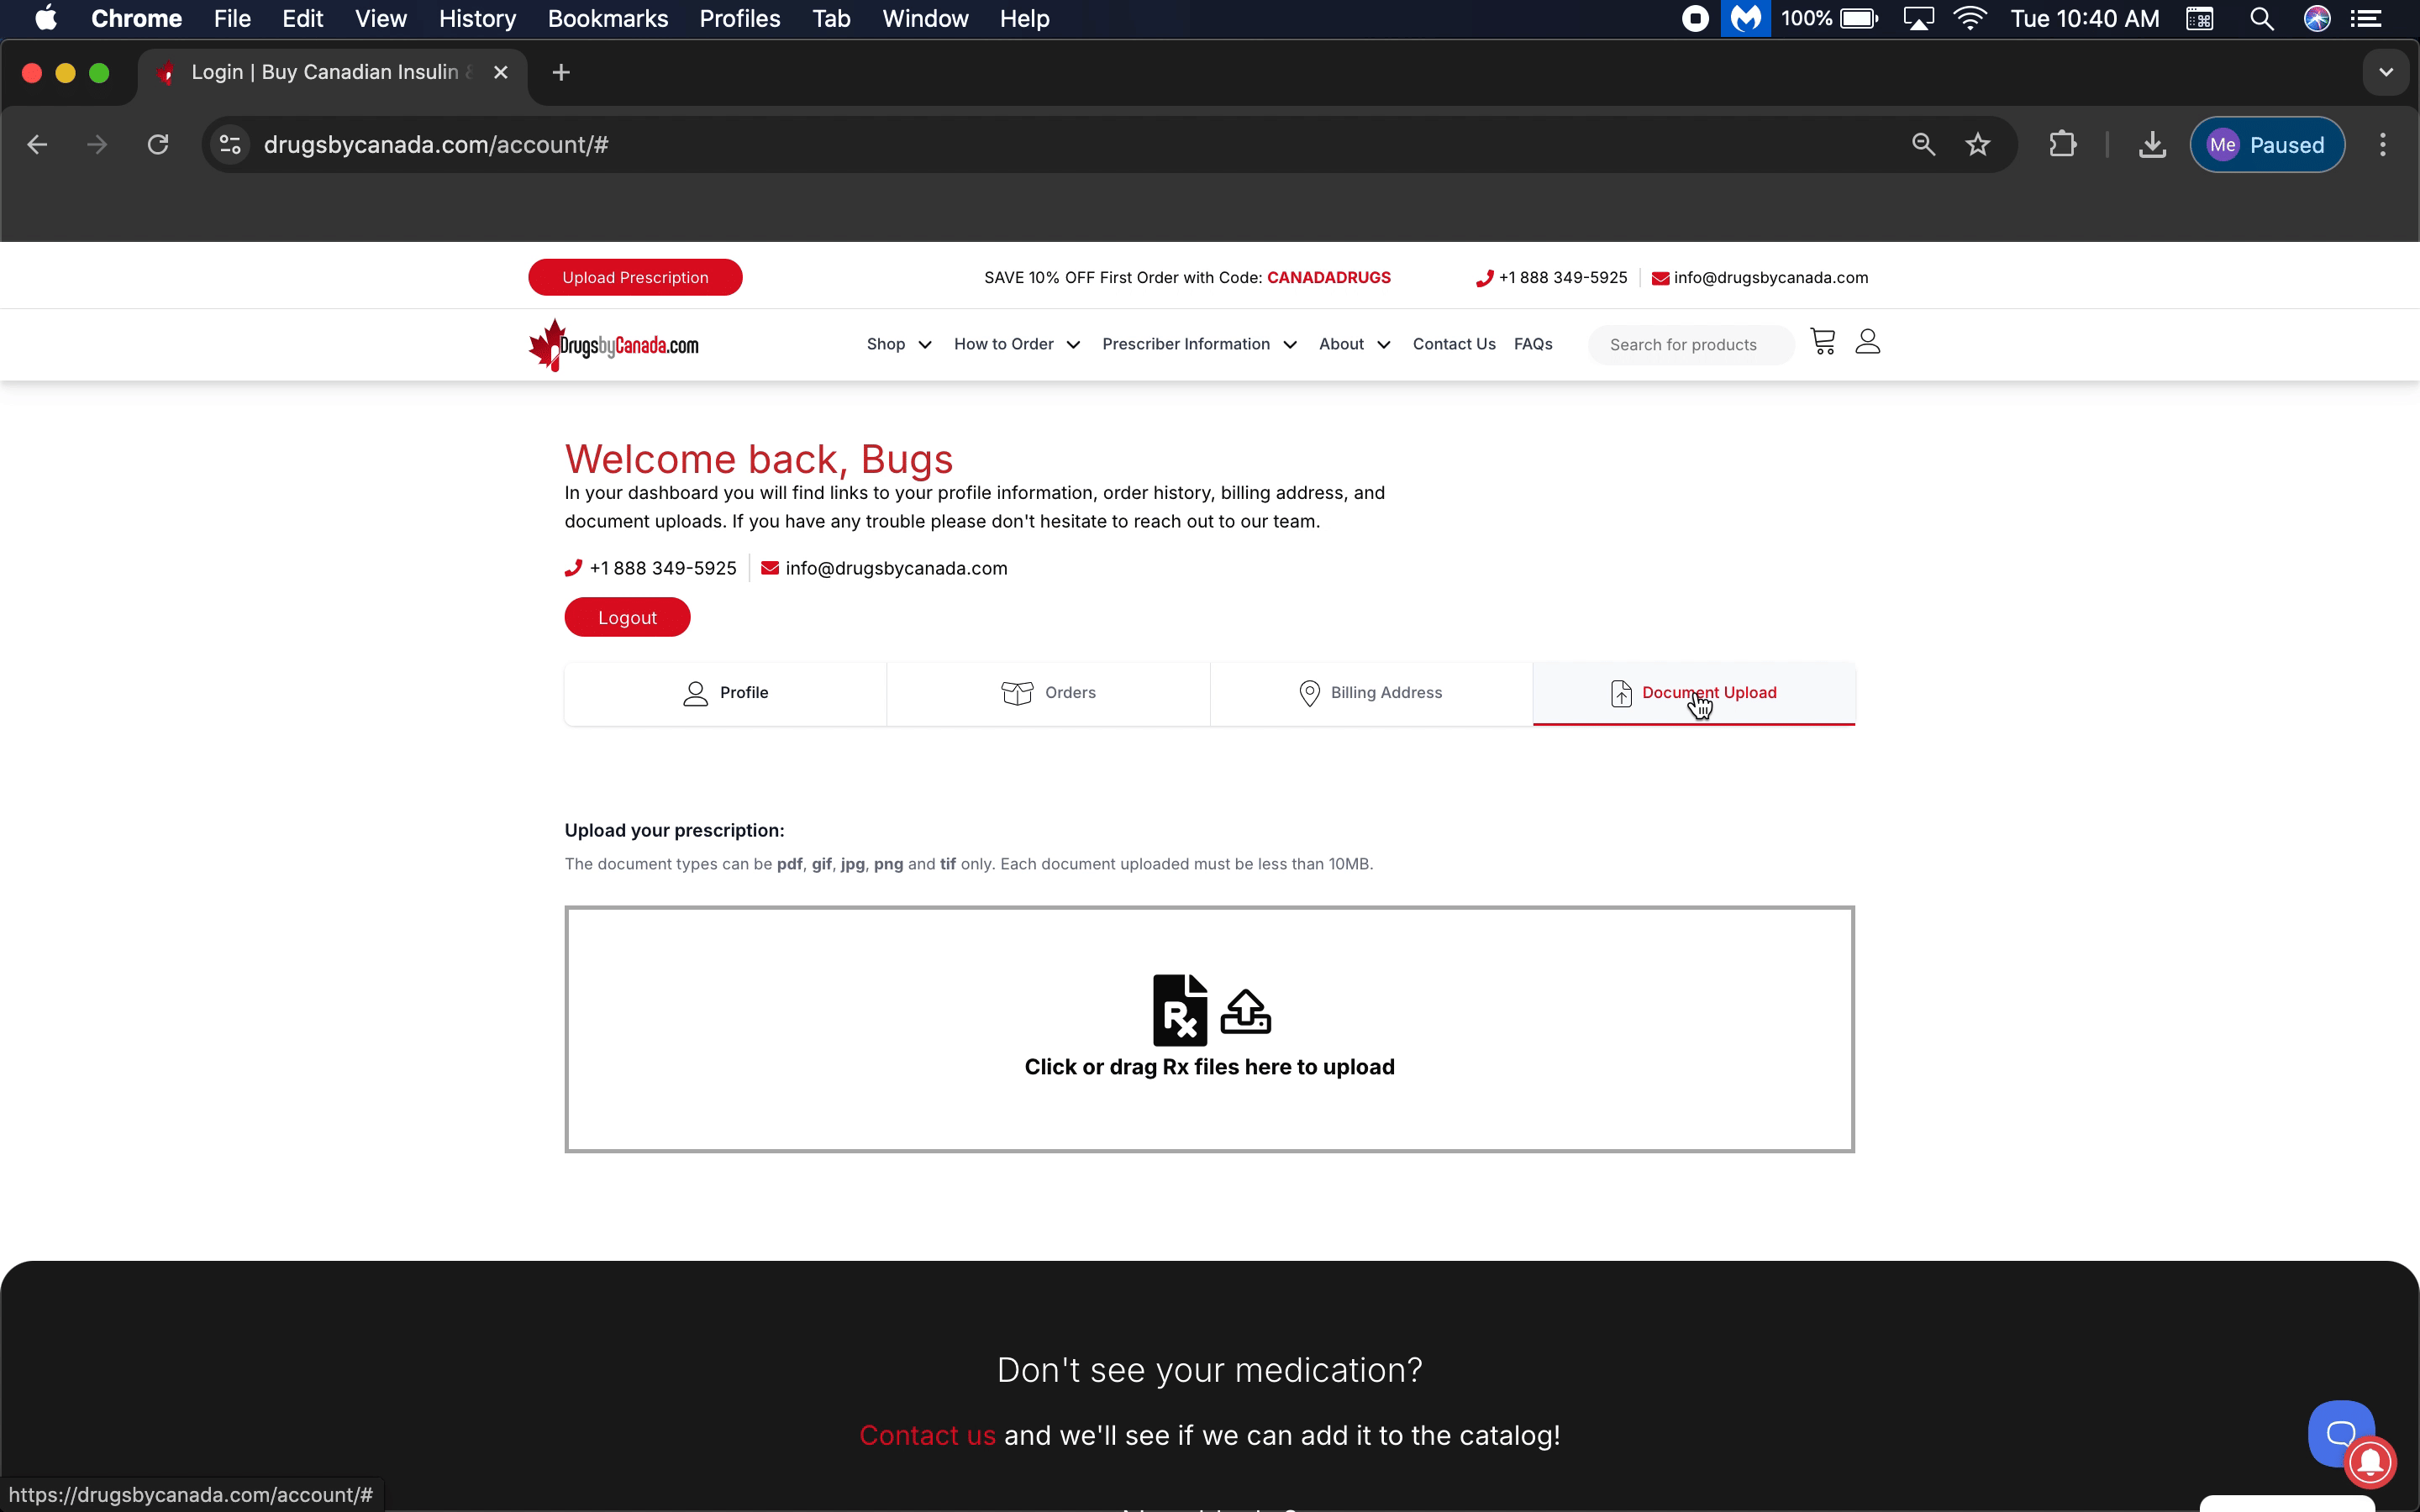This screenshot has width=2420, height=1512.
Task: Expand the Shop dropdown menu
Action: [898, 344]
